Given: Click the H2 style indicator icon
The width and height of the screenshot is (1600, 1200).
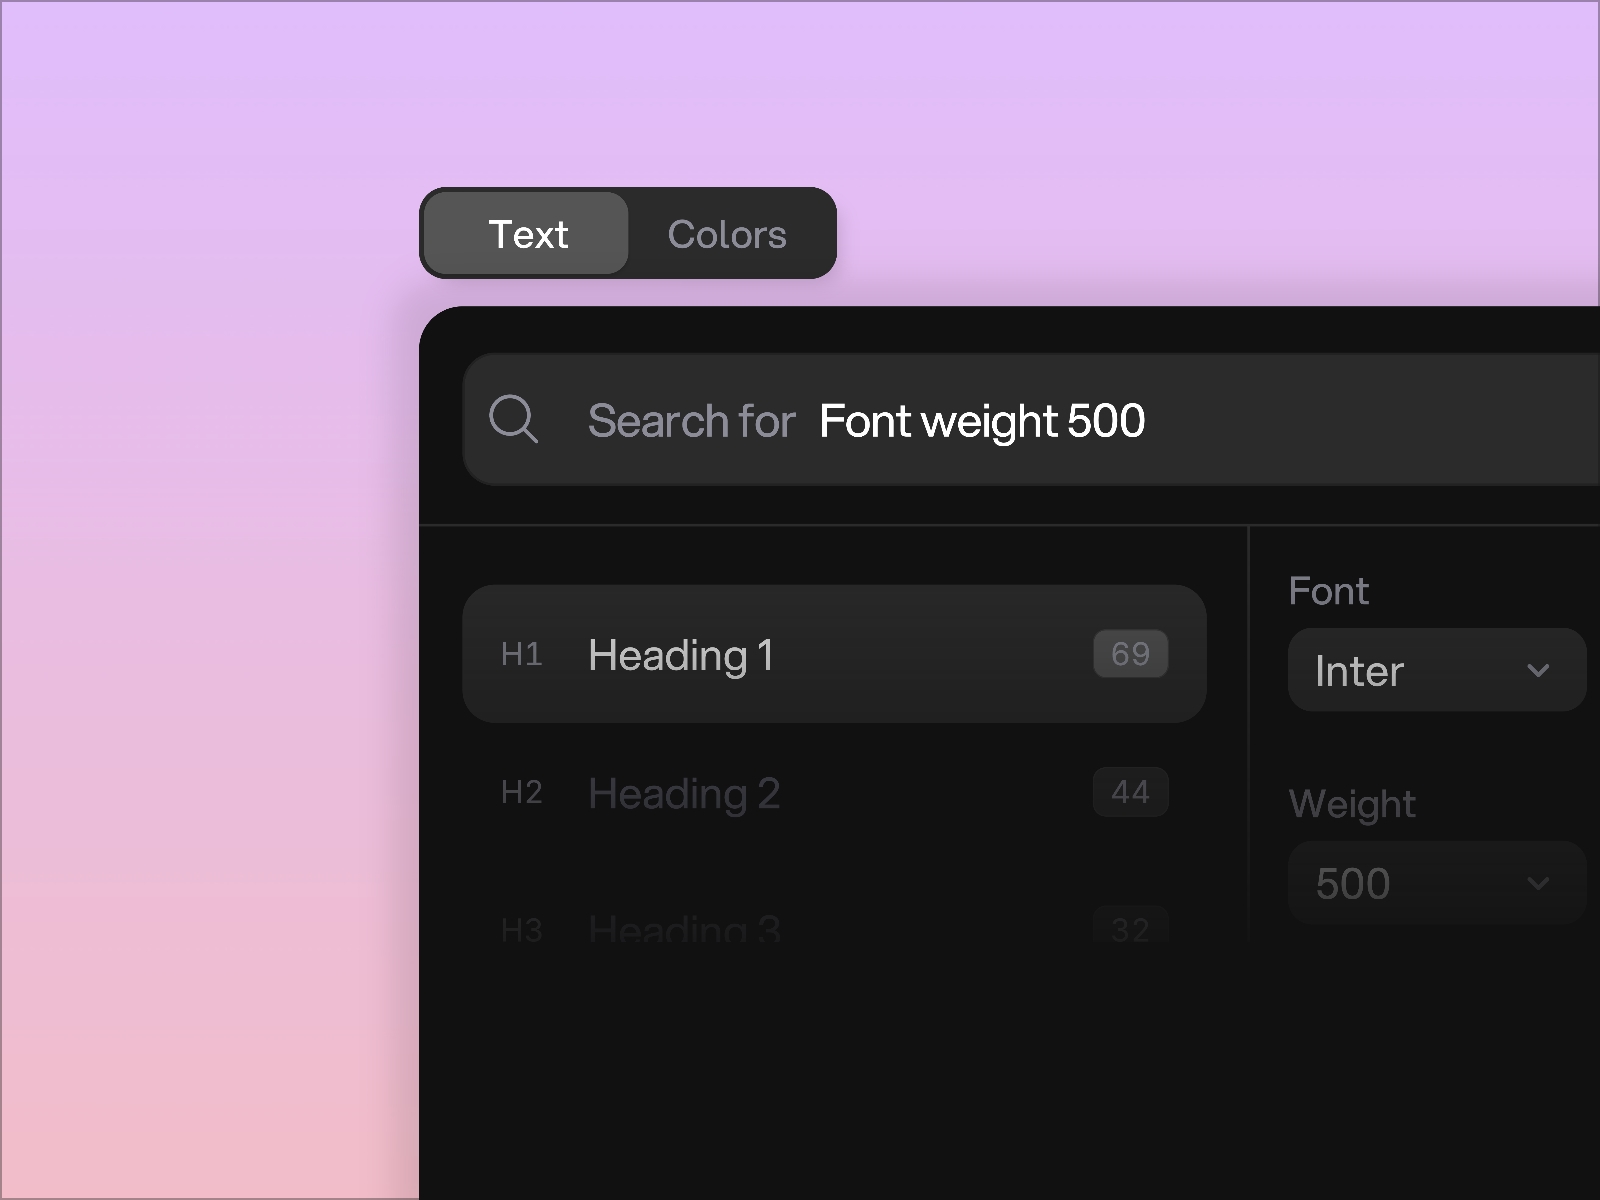Looking at the screenshot, I should pyautogui.click(x=522, y=792).
